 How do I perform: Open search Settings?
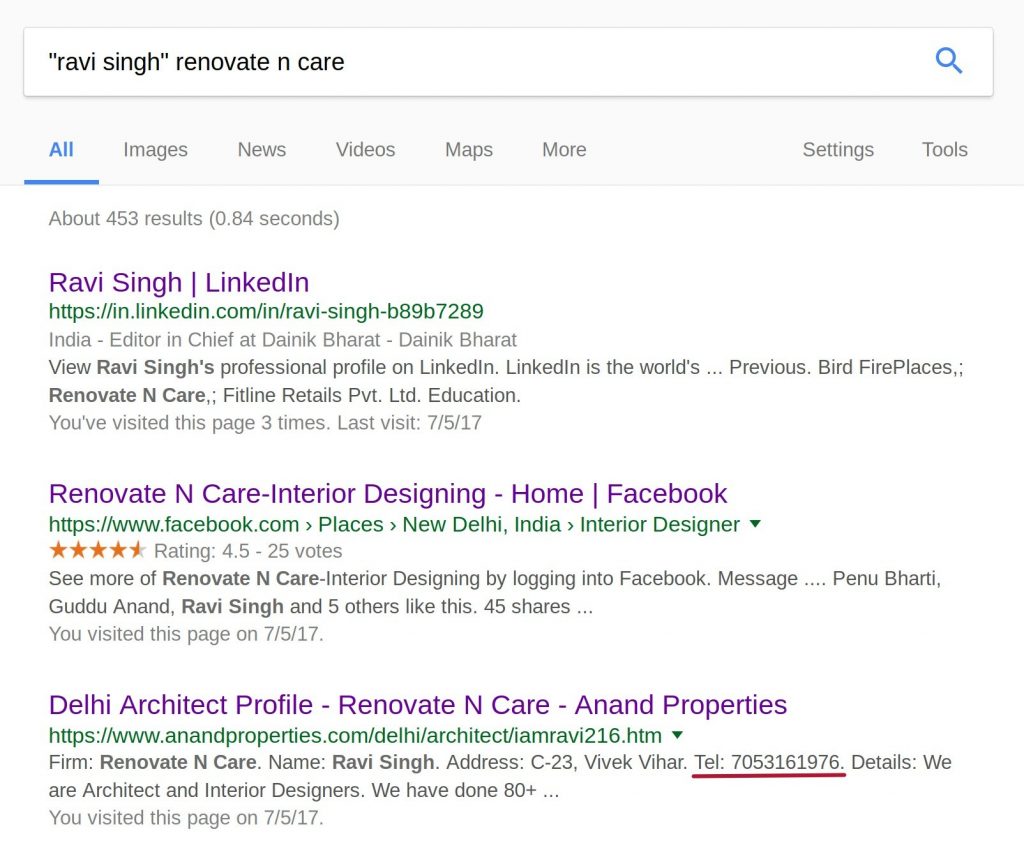(838, 150)
